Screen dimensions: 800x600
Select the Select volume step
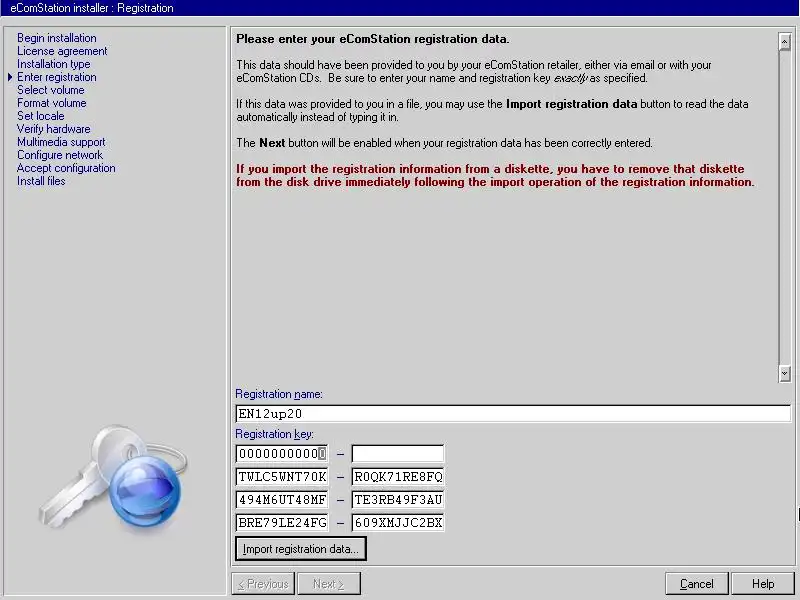click(51, 90)
